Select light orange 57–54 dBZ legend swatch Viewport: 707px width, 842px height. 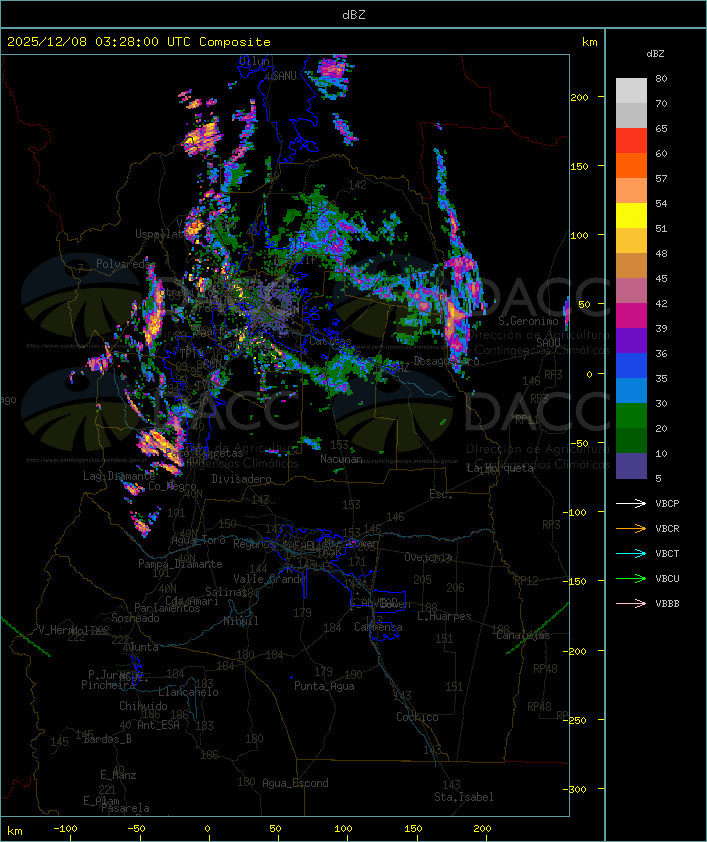tap(631, 190)
